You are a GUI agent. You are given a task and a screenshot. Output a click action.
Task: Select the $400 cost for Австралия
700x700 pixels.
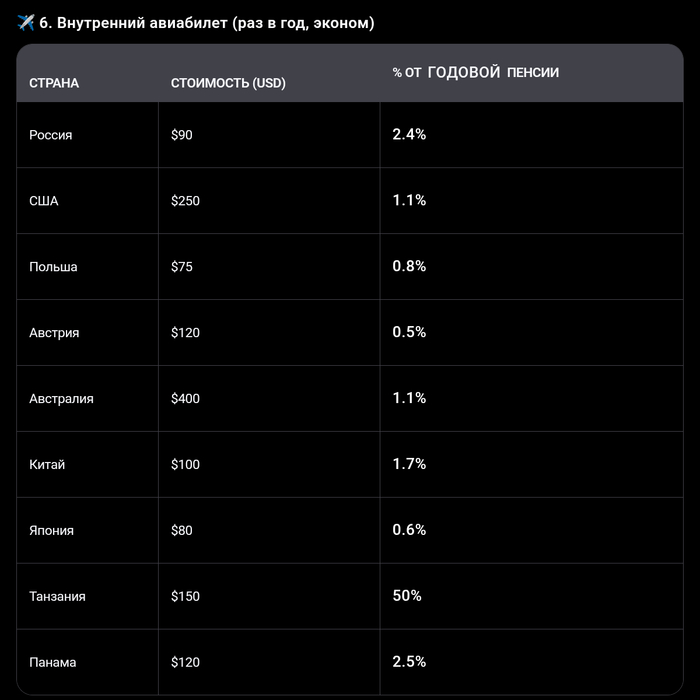point(185,399)
